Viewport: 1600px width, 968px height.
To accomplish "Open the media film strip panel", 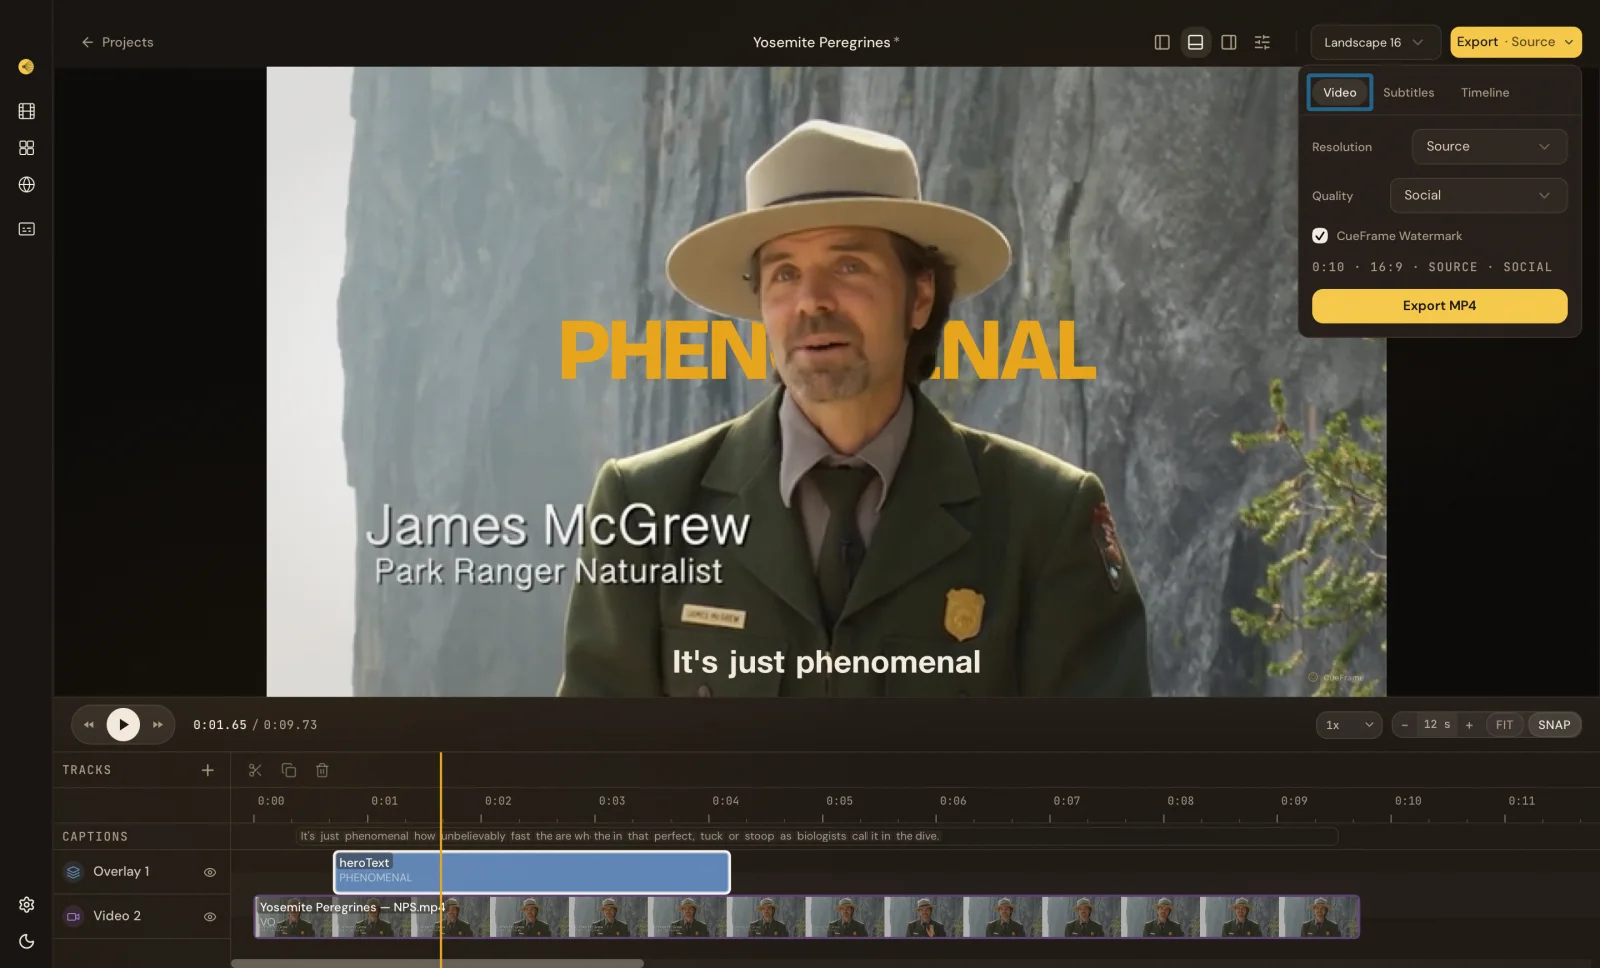I will [x=27, y=111].
